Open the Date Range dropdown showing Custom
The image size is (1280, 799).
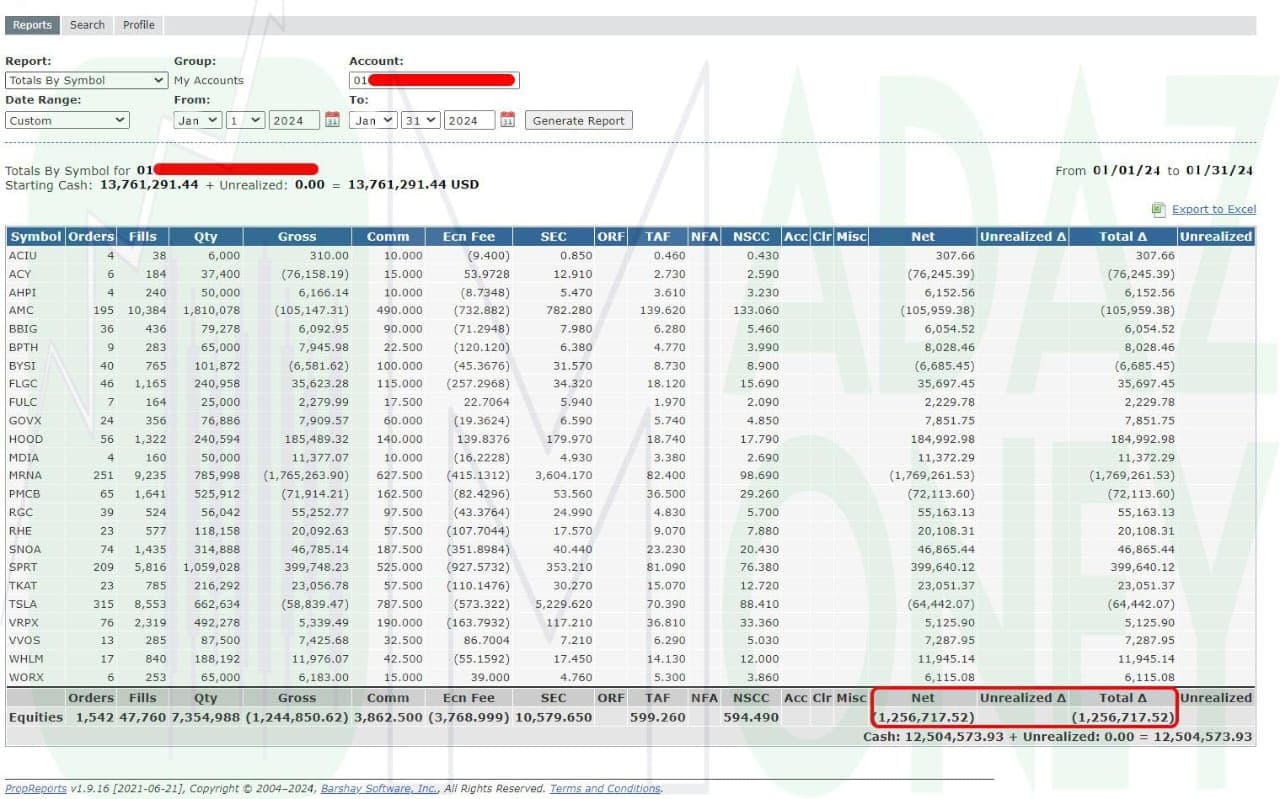click(x=66, y=119)
